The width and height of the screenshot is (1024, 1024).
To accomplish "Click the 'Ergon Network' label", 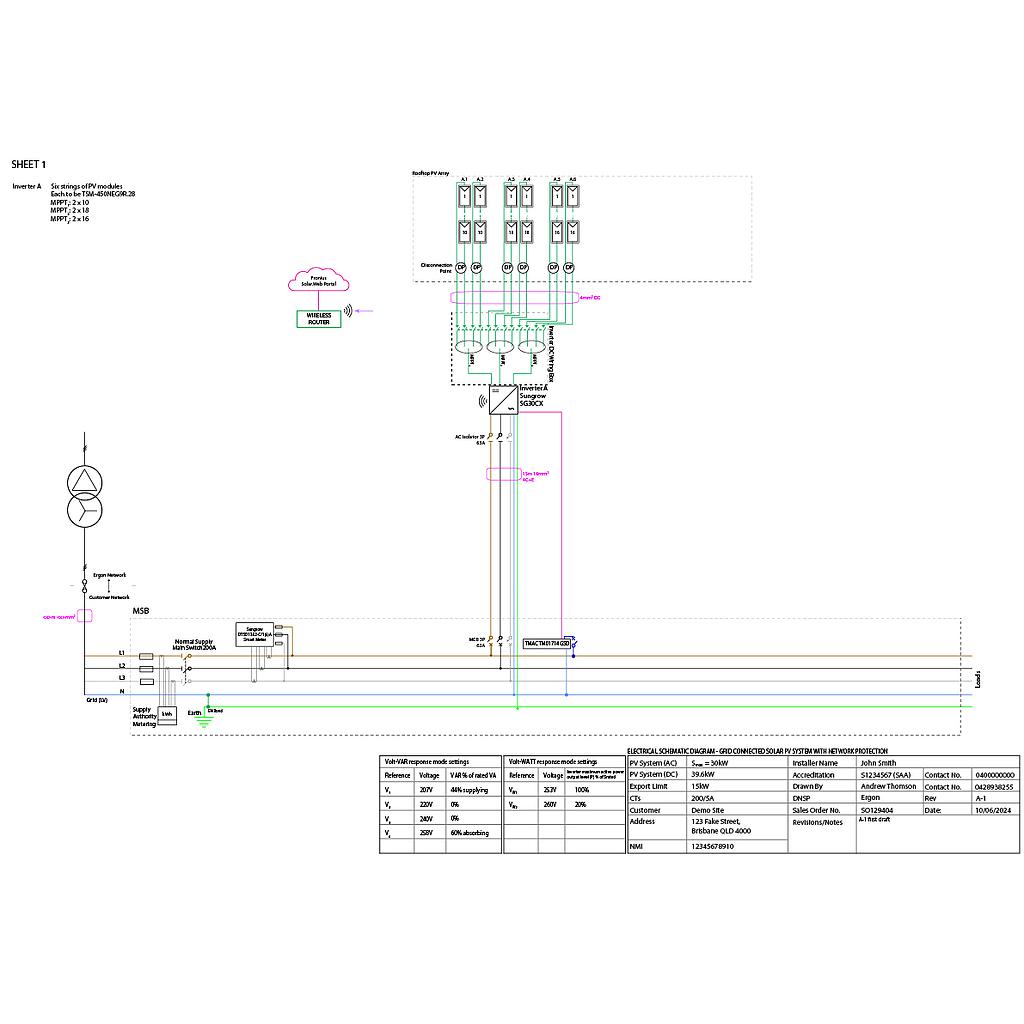I will coord(110,575).
